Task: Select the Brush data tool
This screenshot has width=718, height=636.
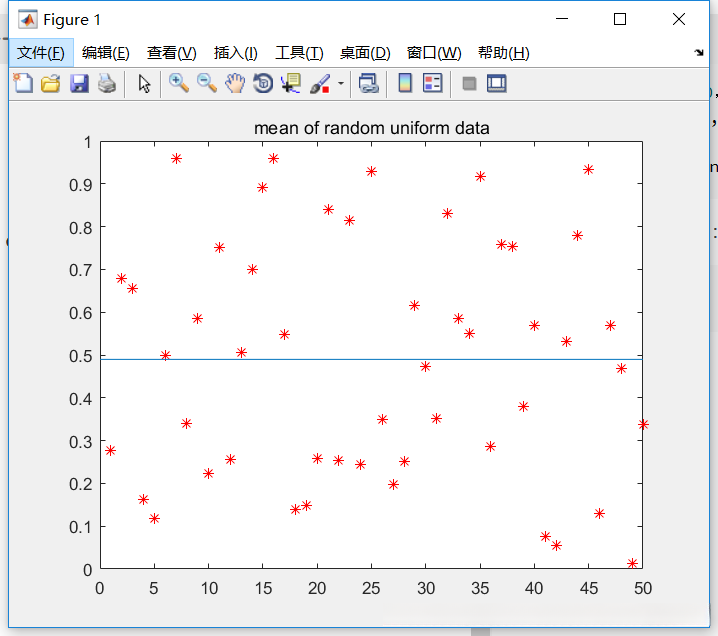Action: pos(320,84)
